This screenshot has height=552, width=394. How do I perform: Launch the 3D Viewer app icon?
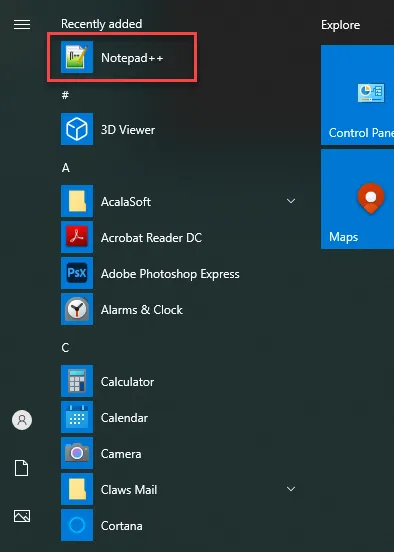pos(77,129)
